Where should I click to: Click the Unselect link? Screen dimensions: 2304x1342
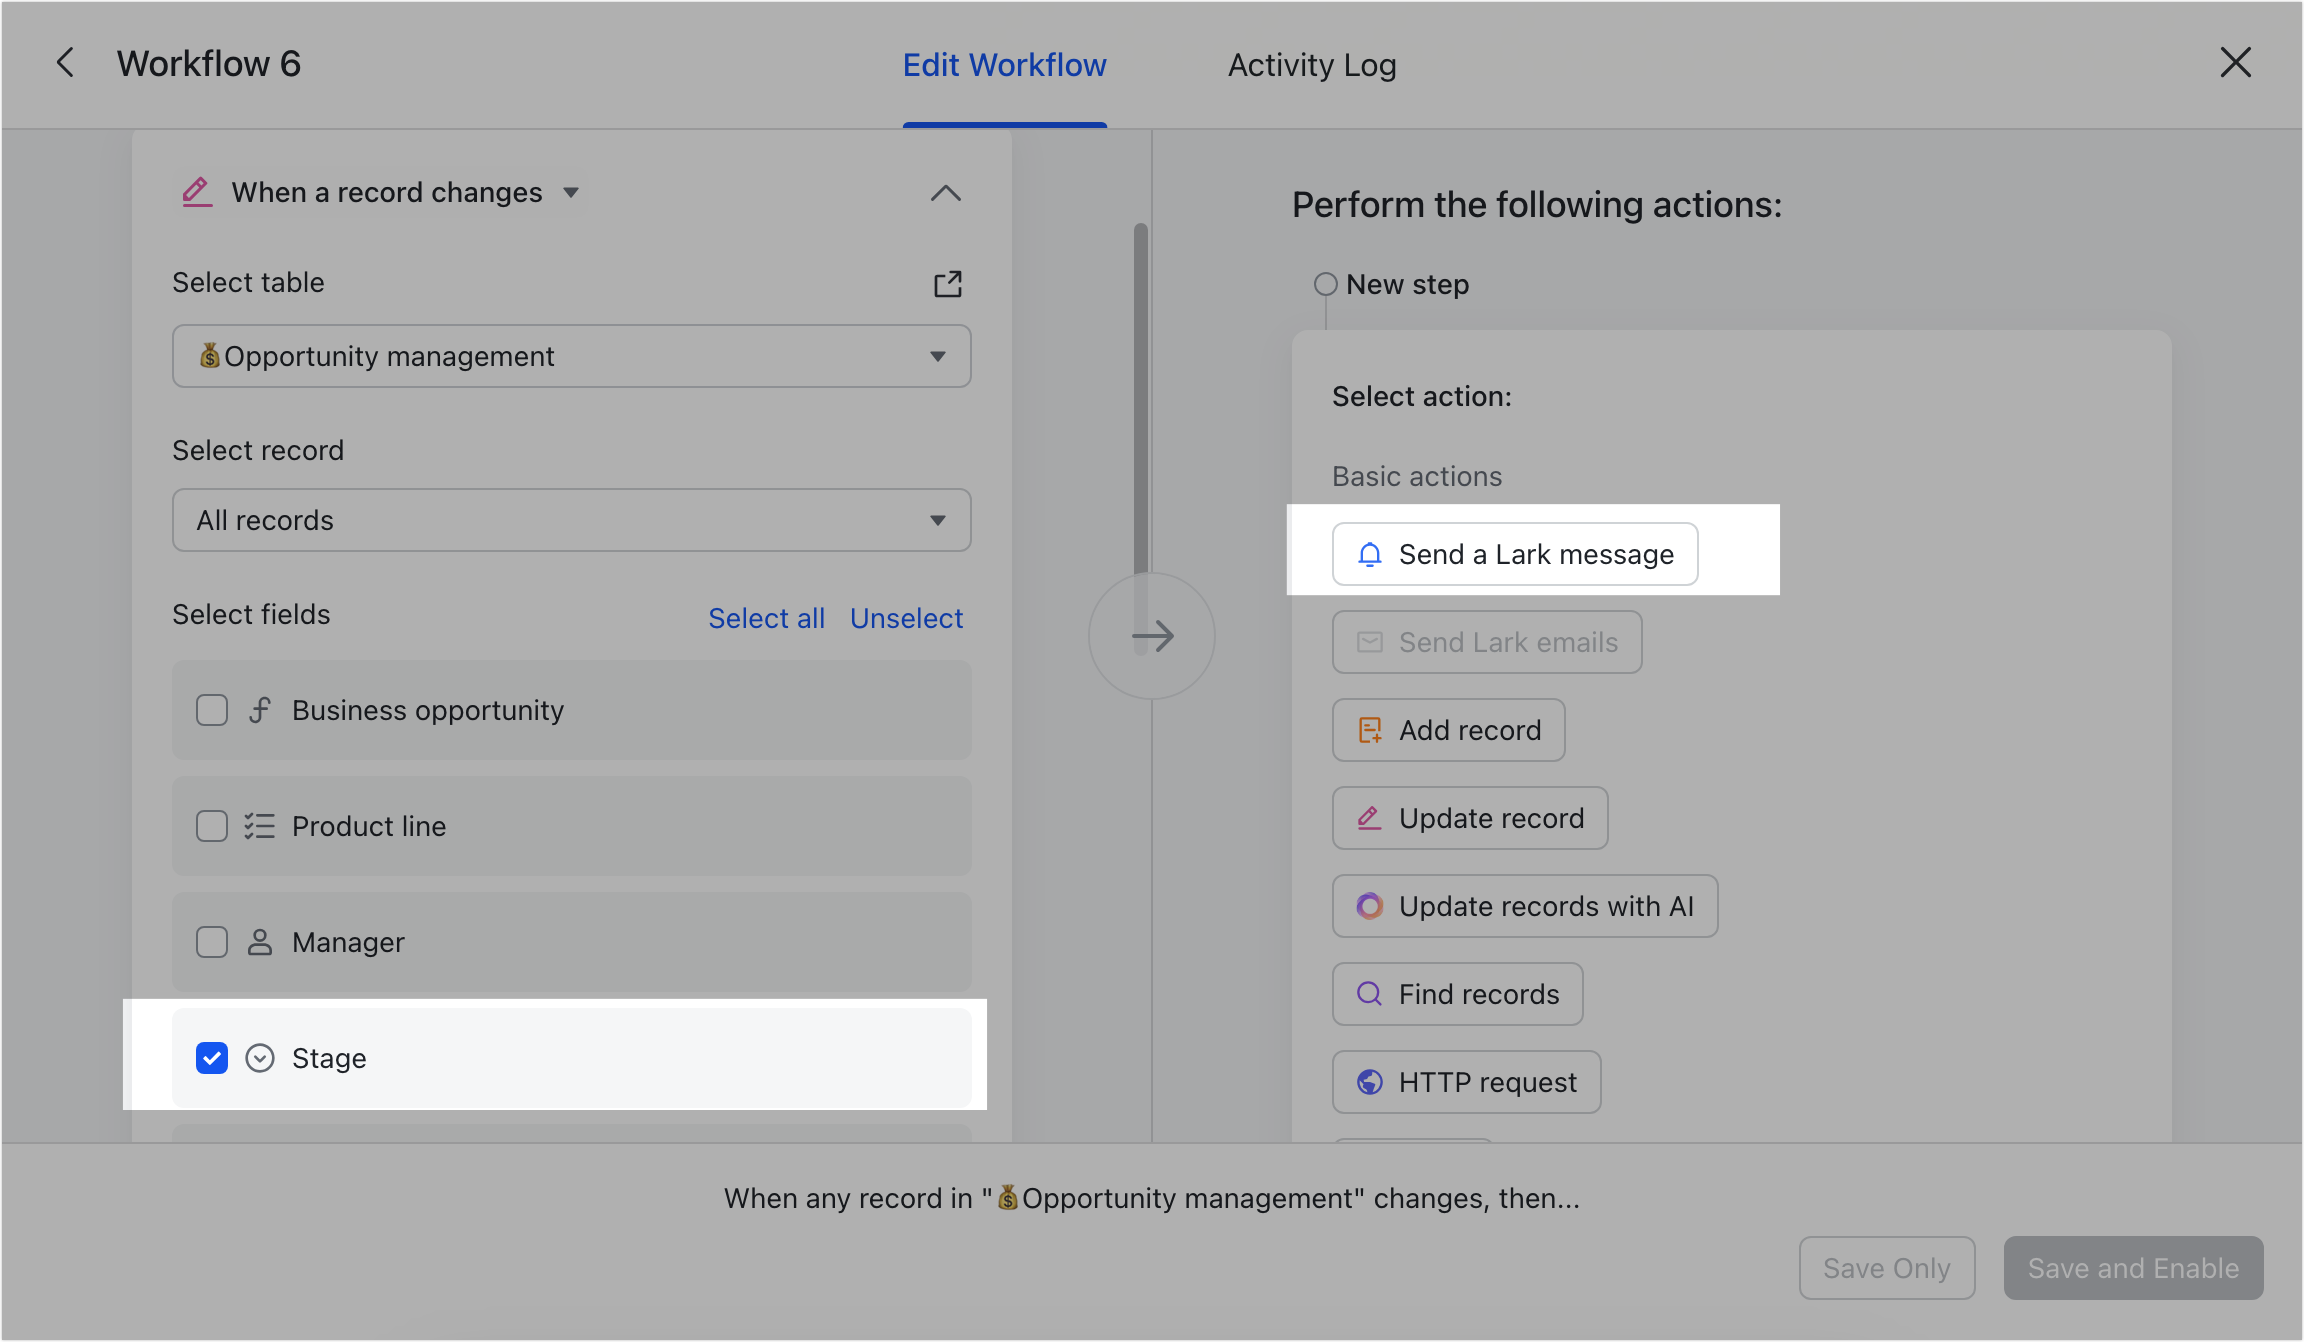pyautogui.click(x=907, y=618)
